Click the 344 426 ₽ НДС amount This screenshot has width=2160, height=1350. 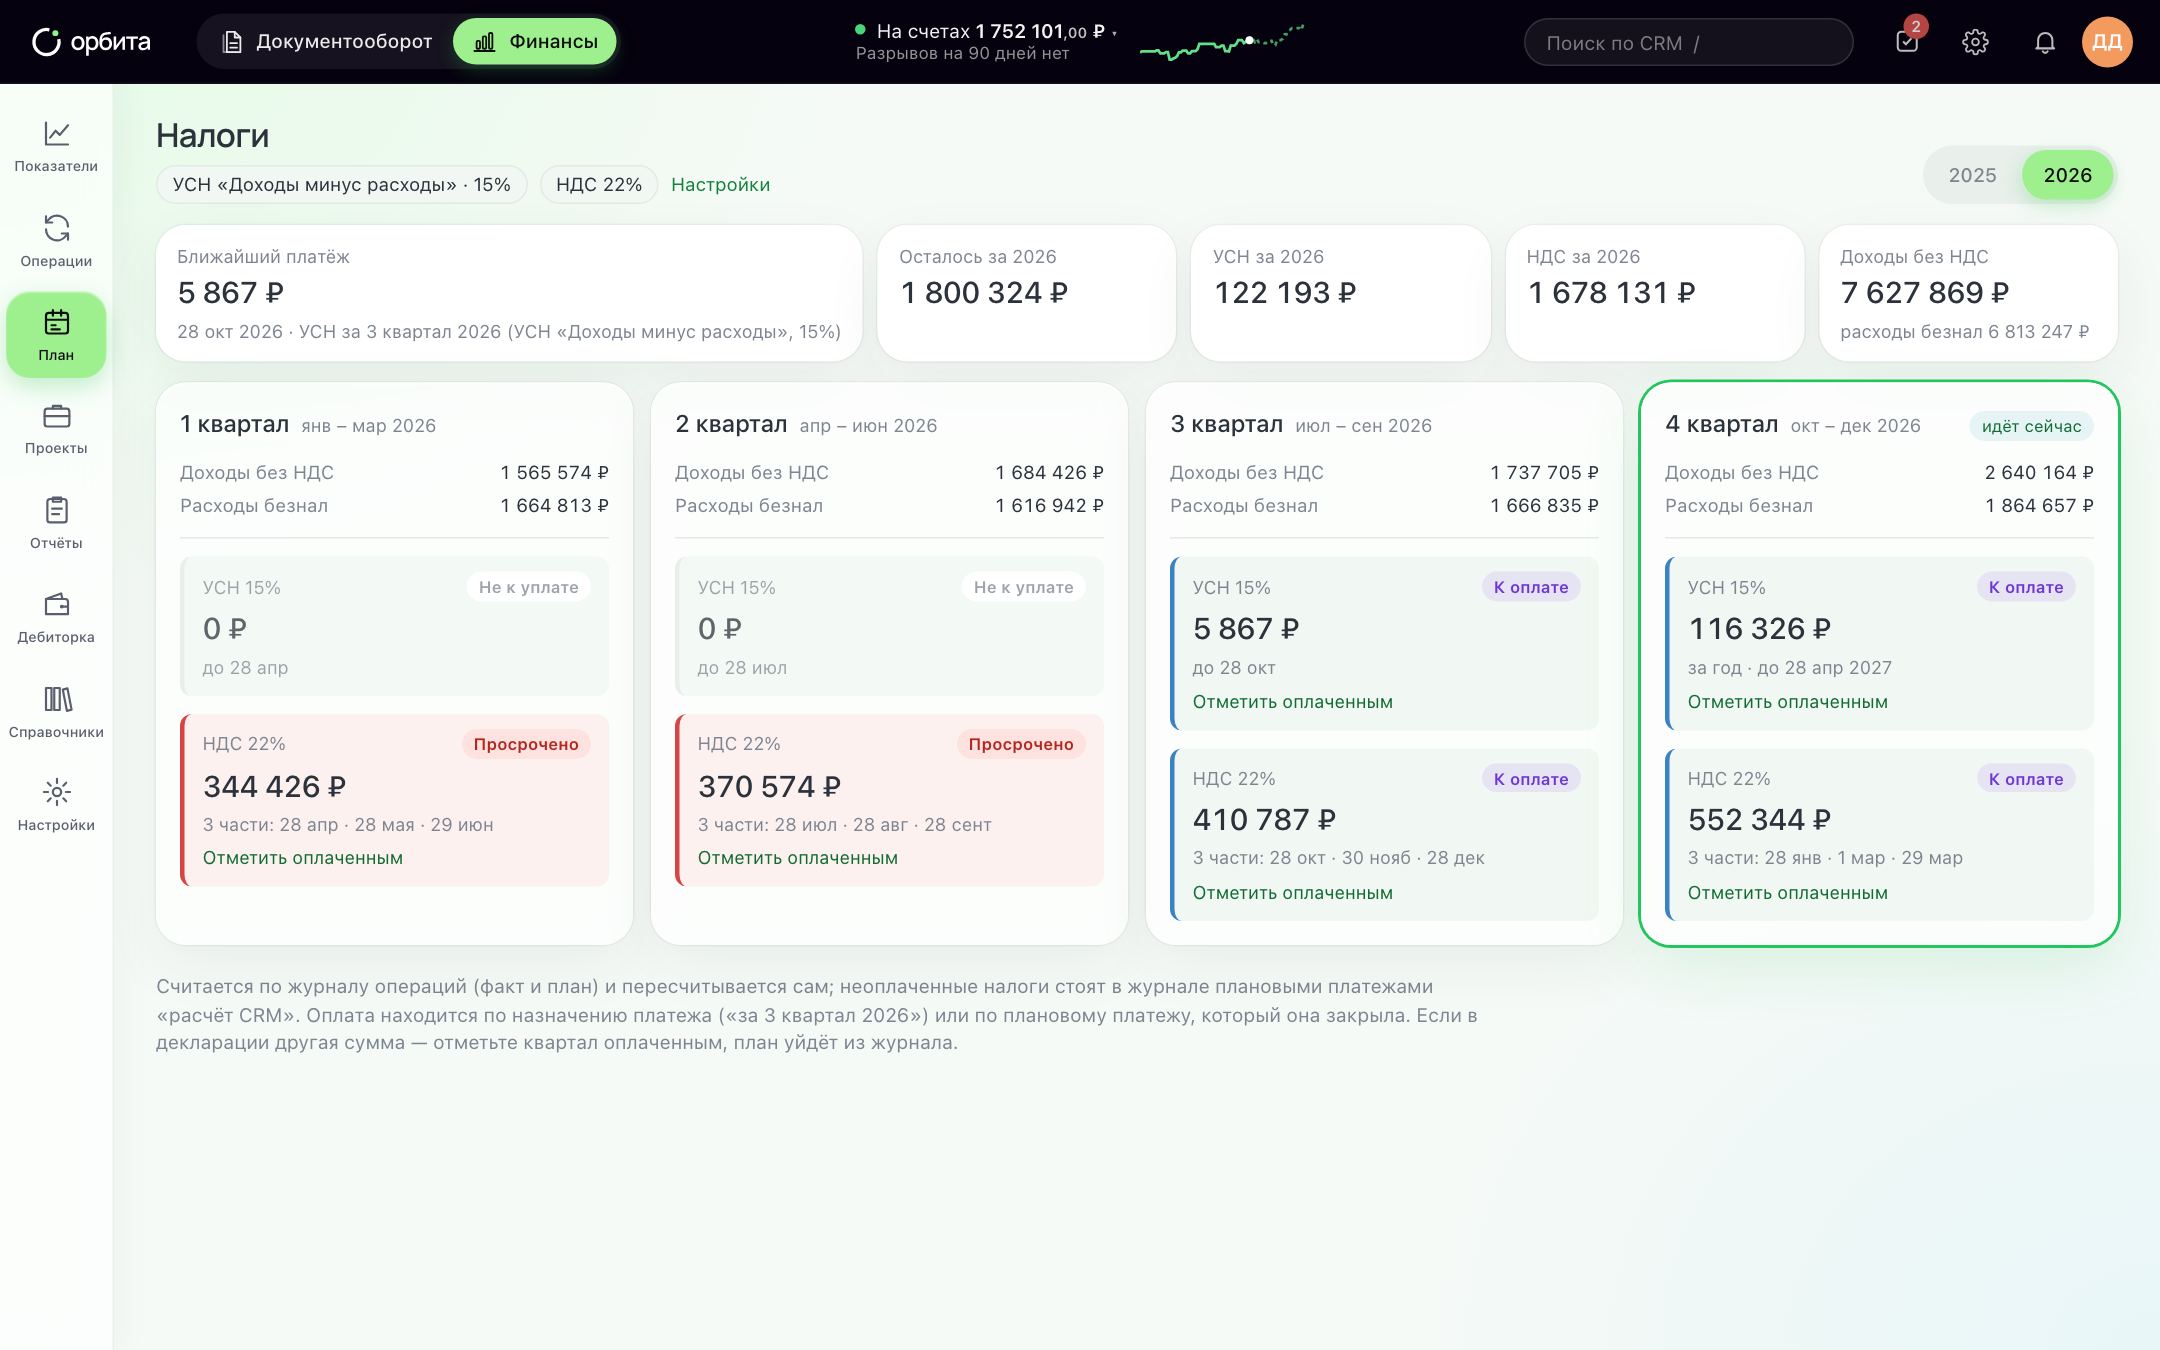[x=274, y=787]
